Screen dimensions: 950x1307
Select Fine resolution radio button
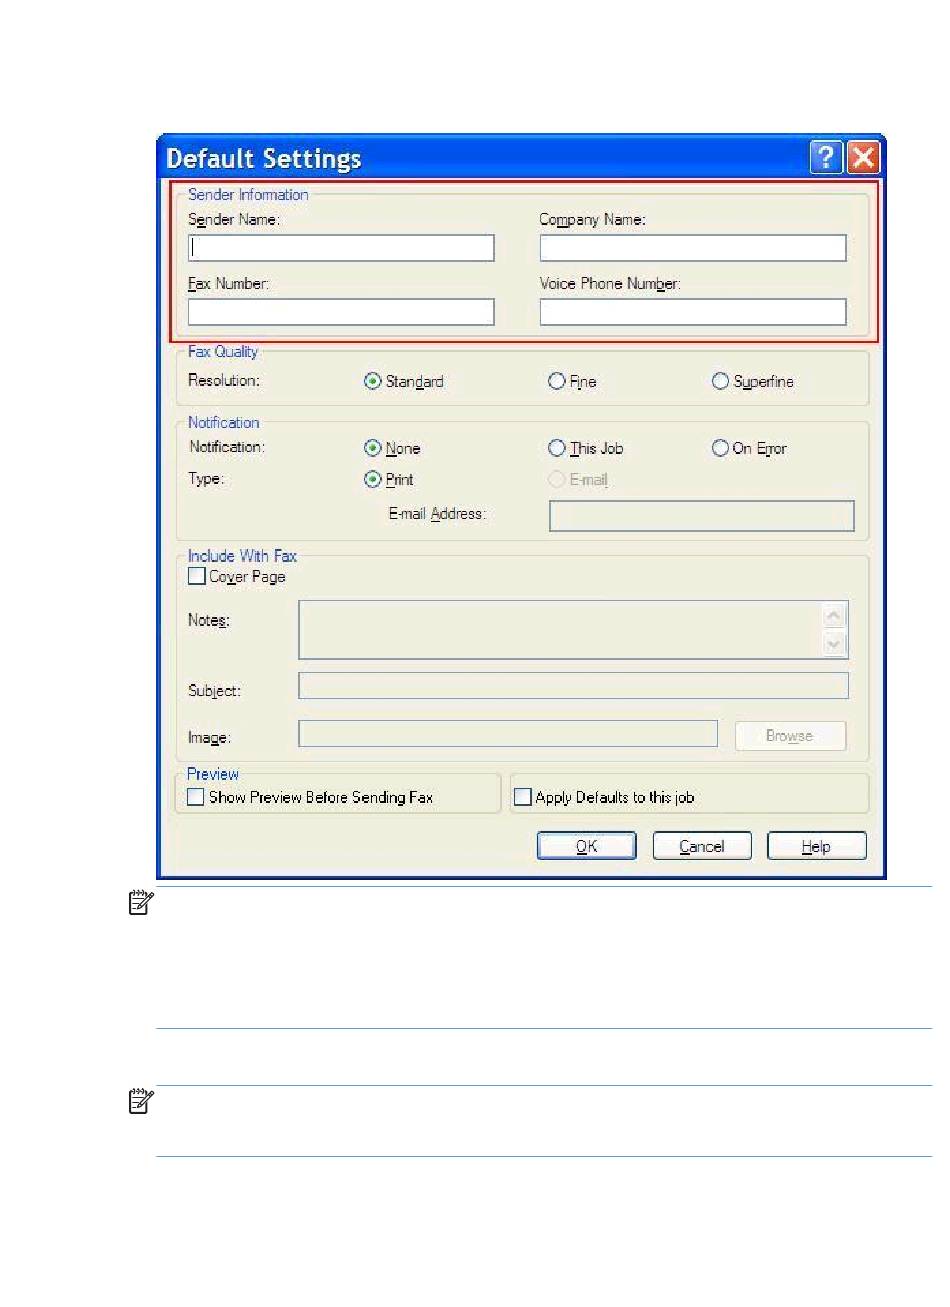pos(557,381)
